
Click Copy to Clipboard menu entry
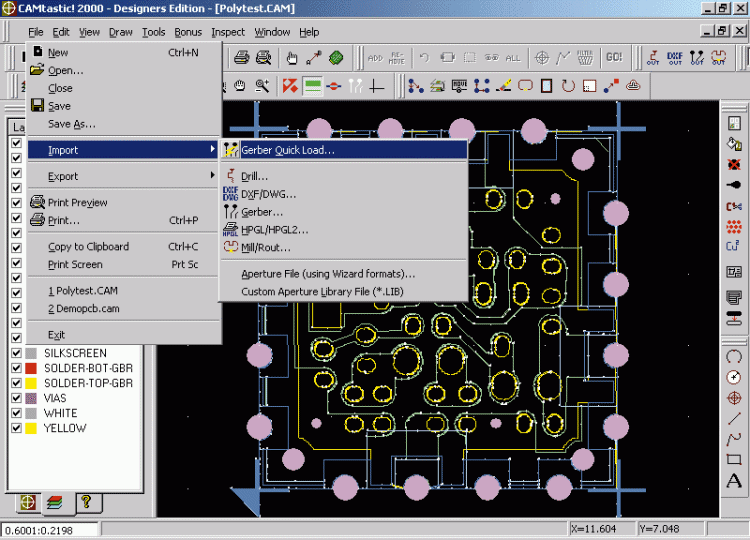click(x=123, y=246)
